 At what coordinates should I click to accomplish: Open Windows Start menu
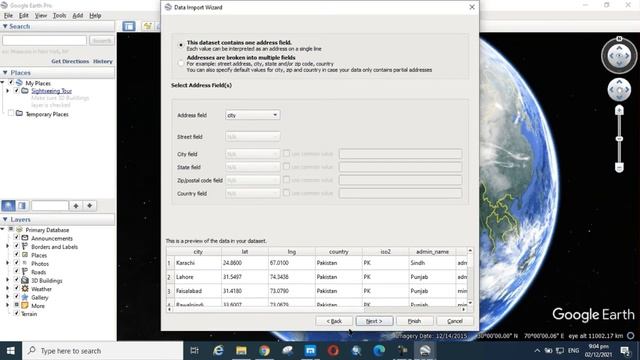[x=11, y=351]
